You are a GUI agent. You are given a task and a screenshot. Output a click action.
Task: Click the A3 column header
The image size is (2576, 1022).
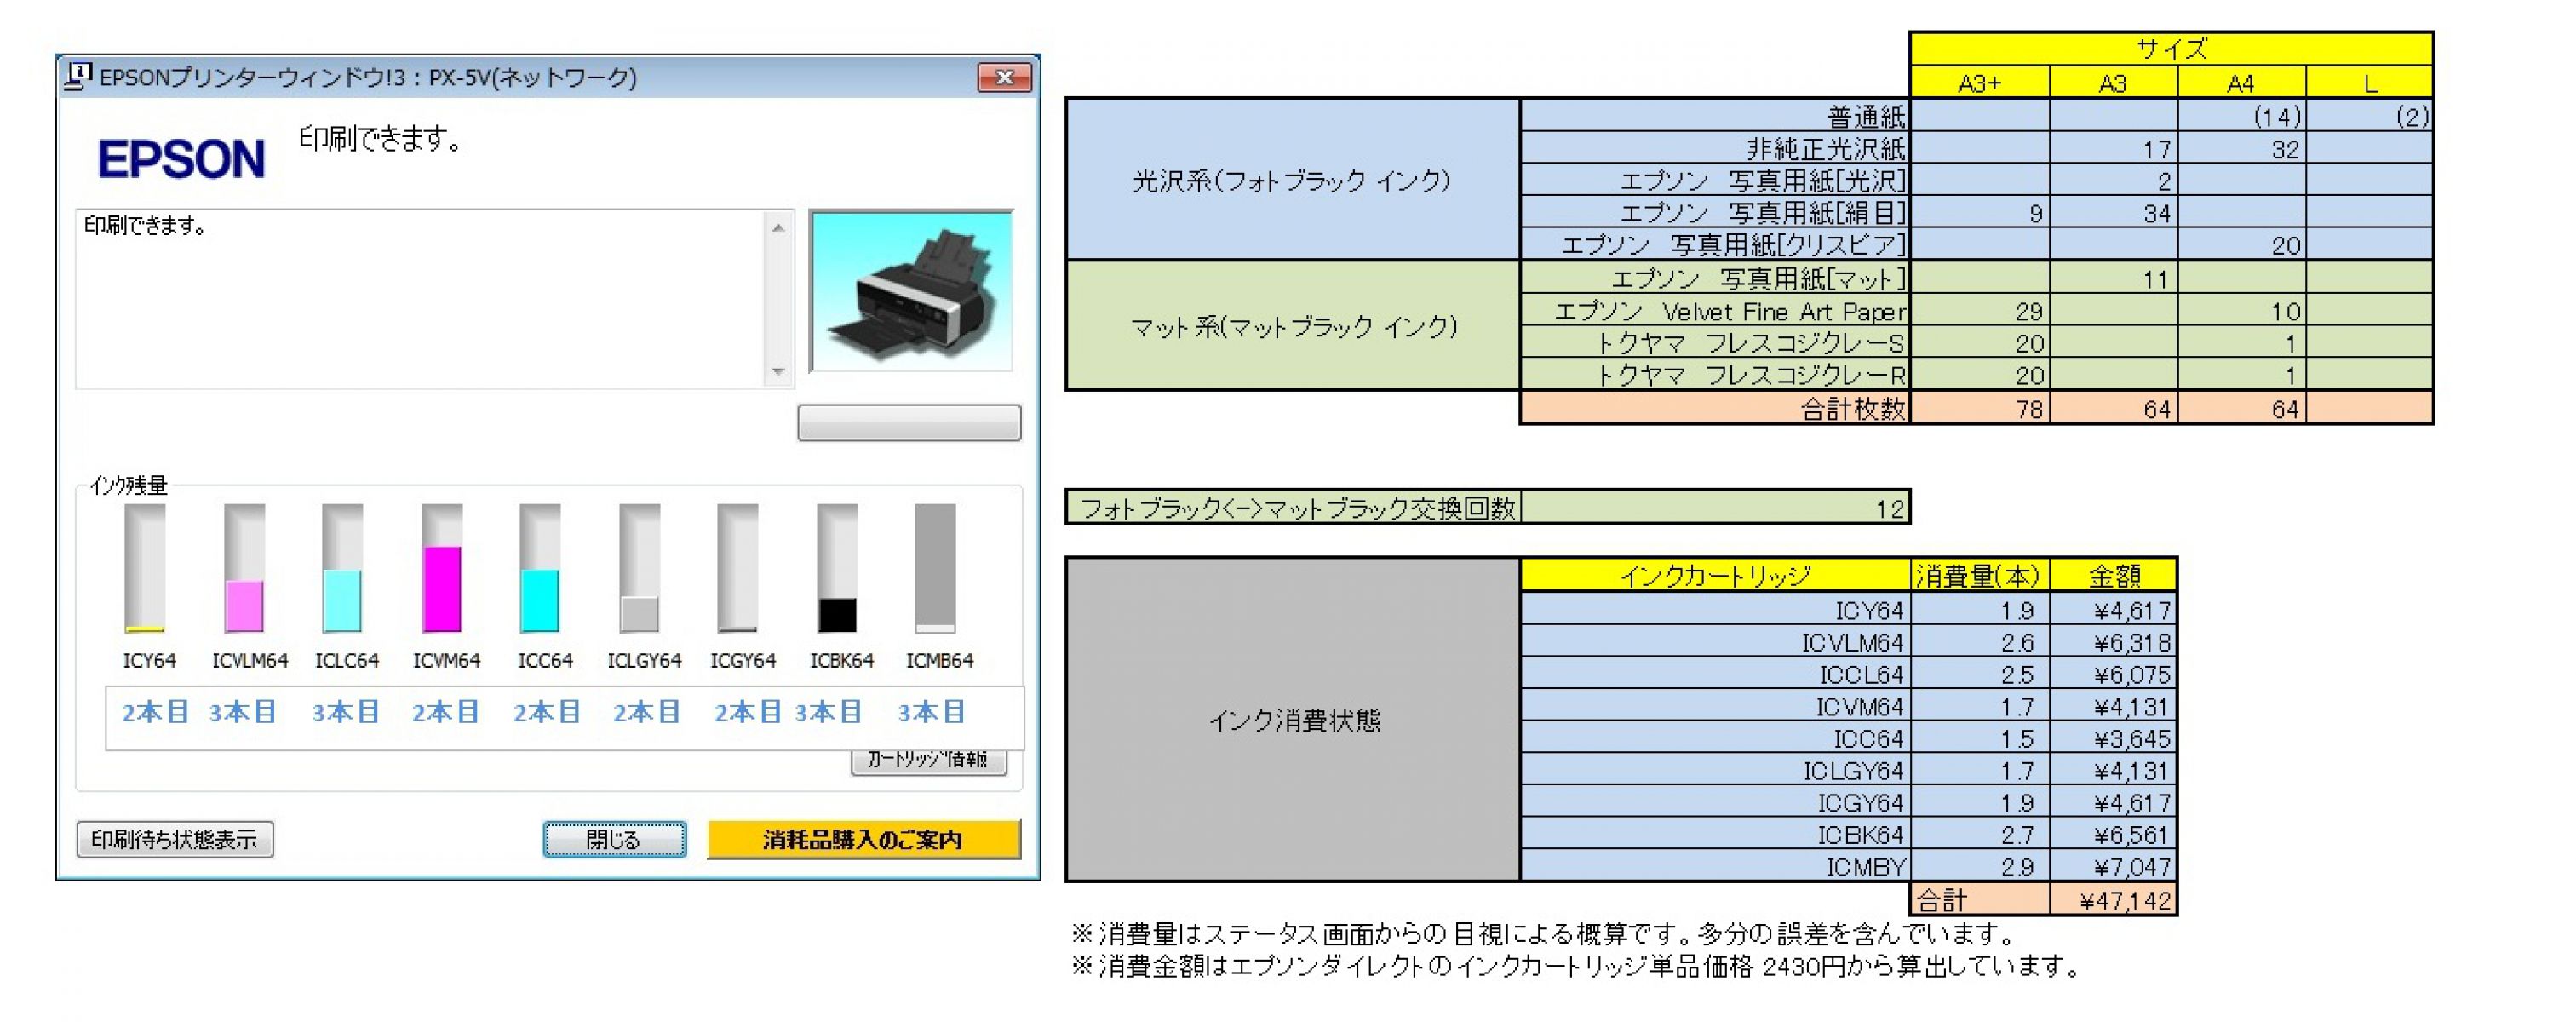pos(2113,83)
